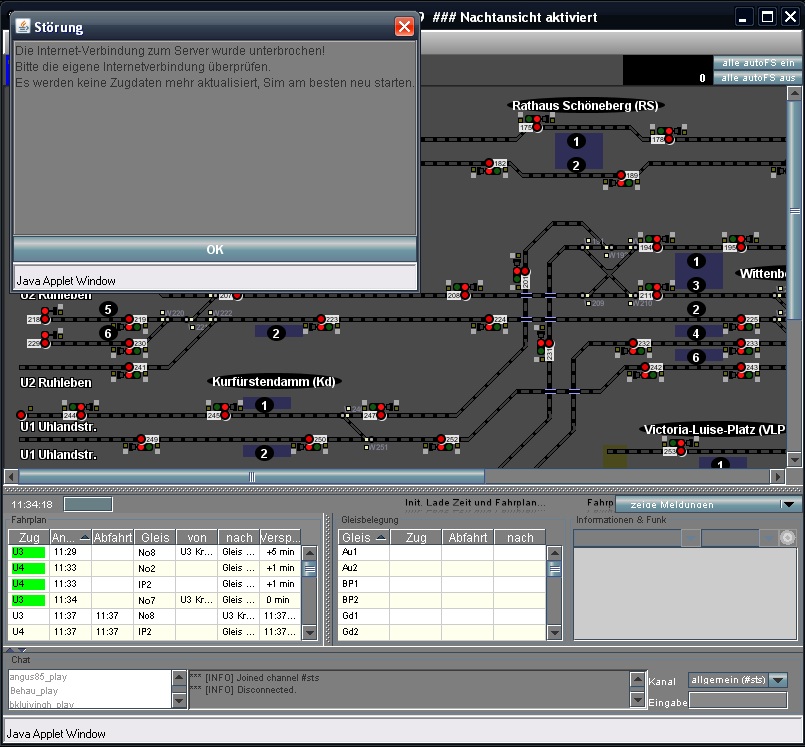Select signal 249 on the lower track
The image size is (805, 747).
142,444
